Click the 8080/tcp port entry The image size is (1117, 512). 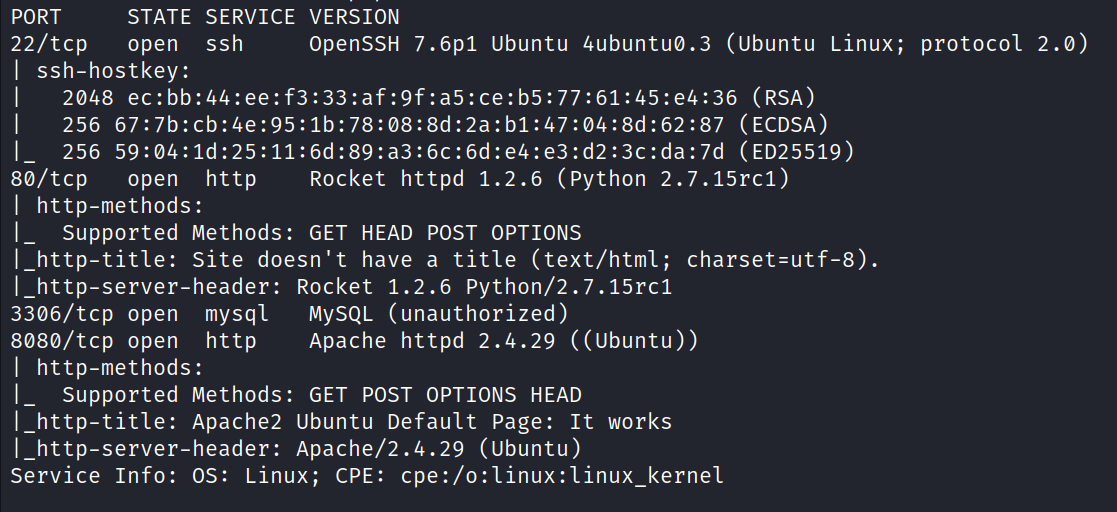(62, 341)
